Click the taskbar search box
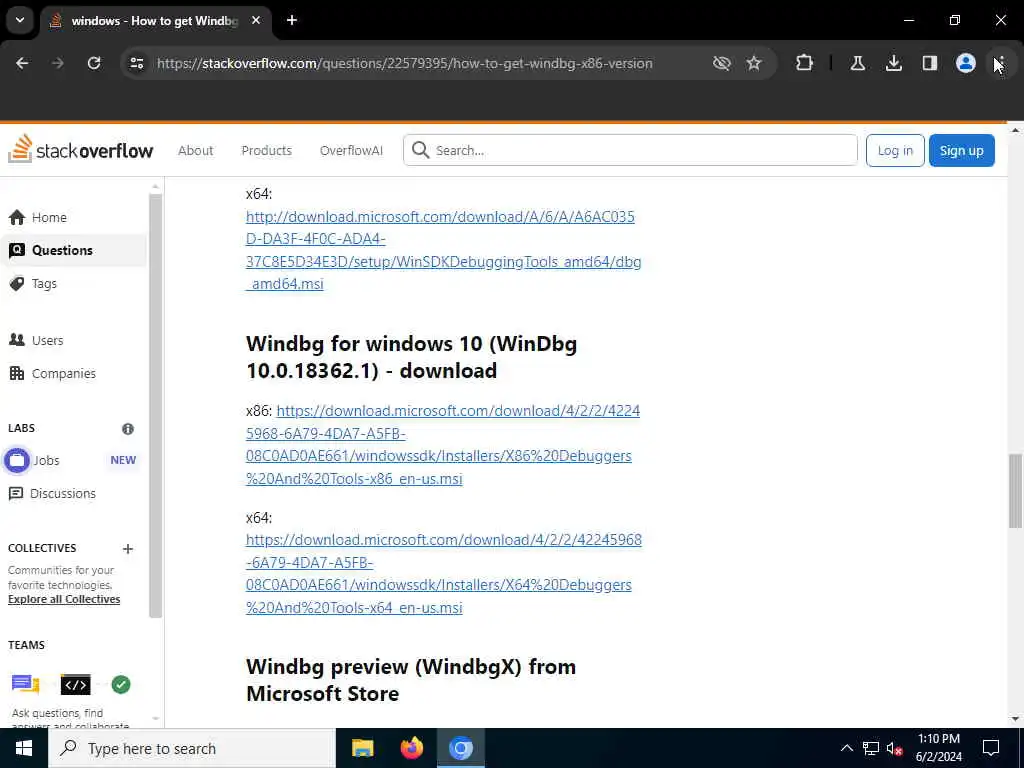1024x768 pixels. pos(191,748)
